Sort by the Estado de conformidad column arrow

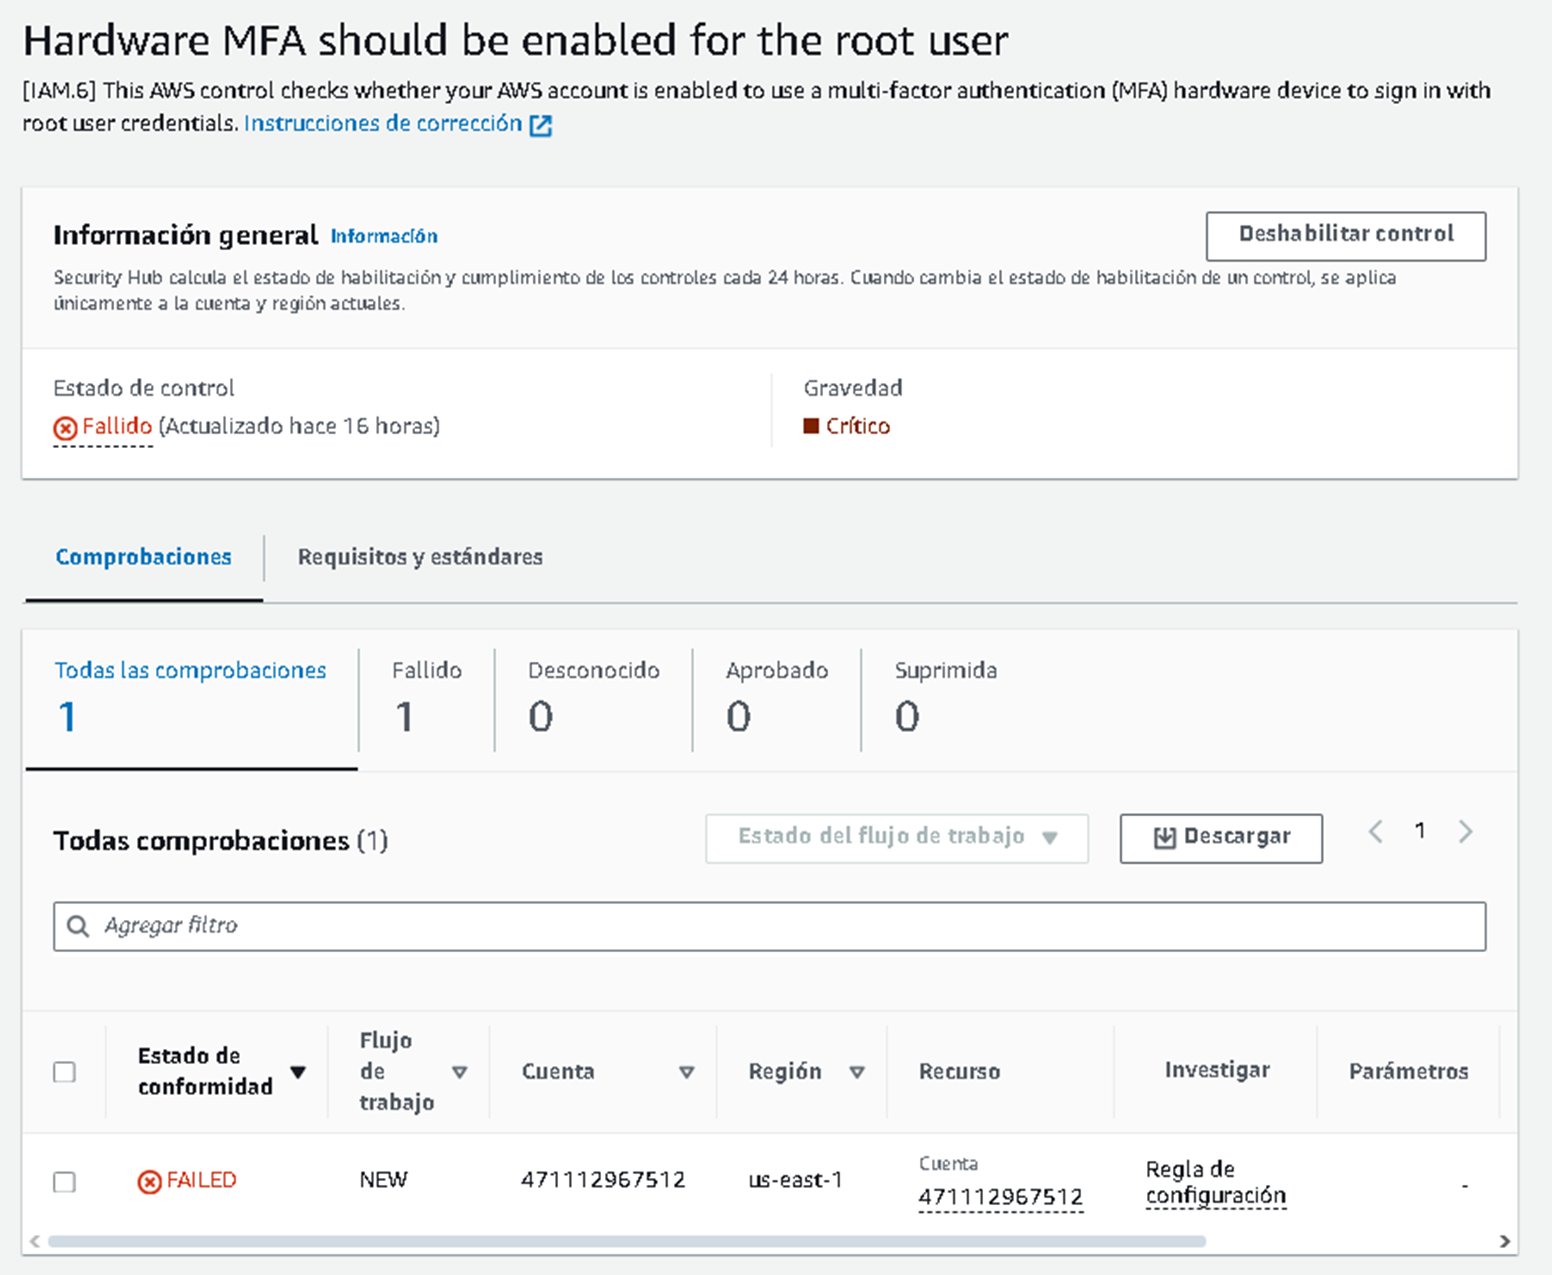point(298,1072)
